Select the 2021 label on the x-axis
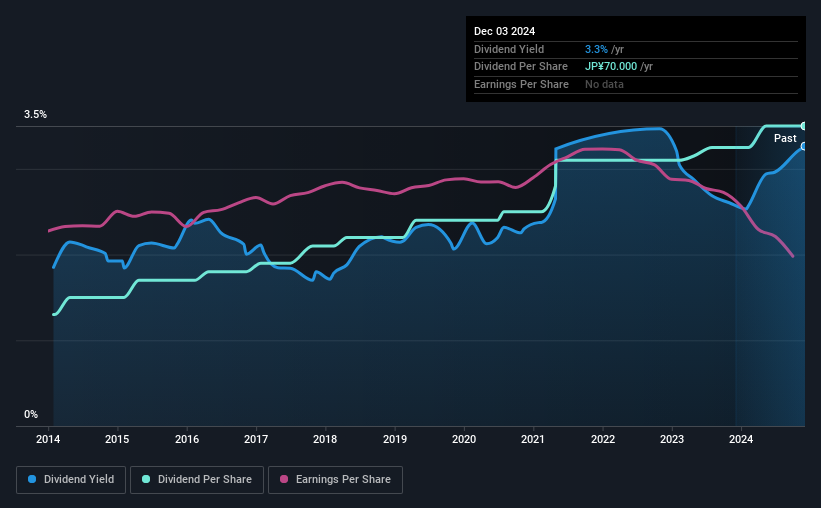The width and height of the screenshot is (821, 508). [x=533, y=439]
